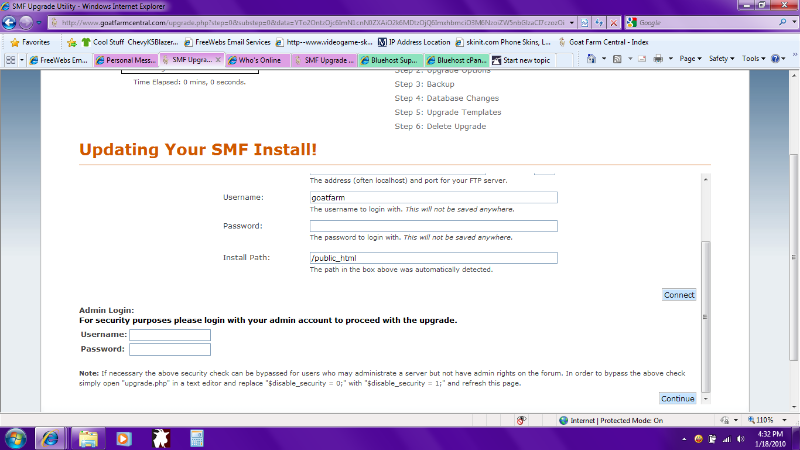Open the address bar history dropdown
This screenshot has height=450, width=800.
(x=571, y=23)
